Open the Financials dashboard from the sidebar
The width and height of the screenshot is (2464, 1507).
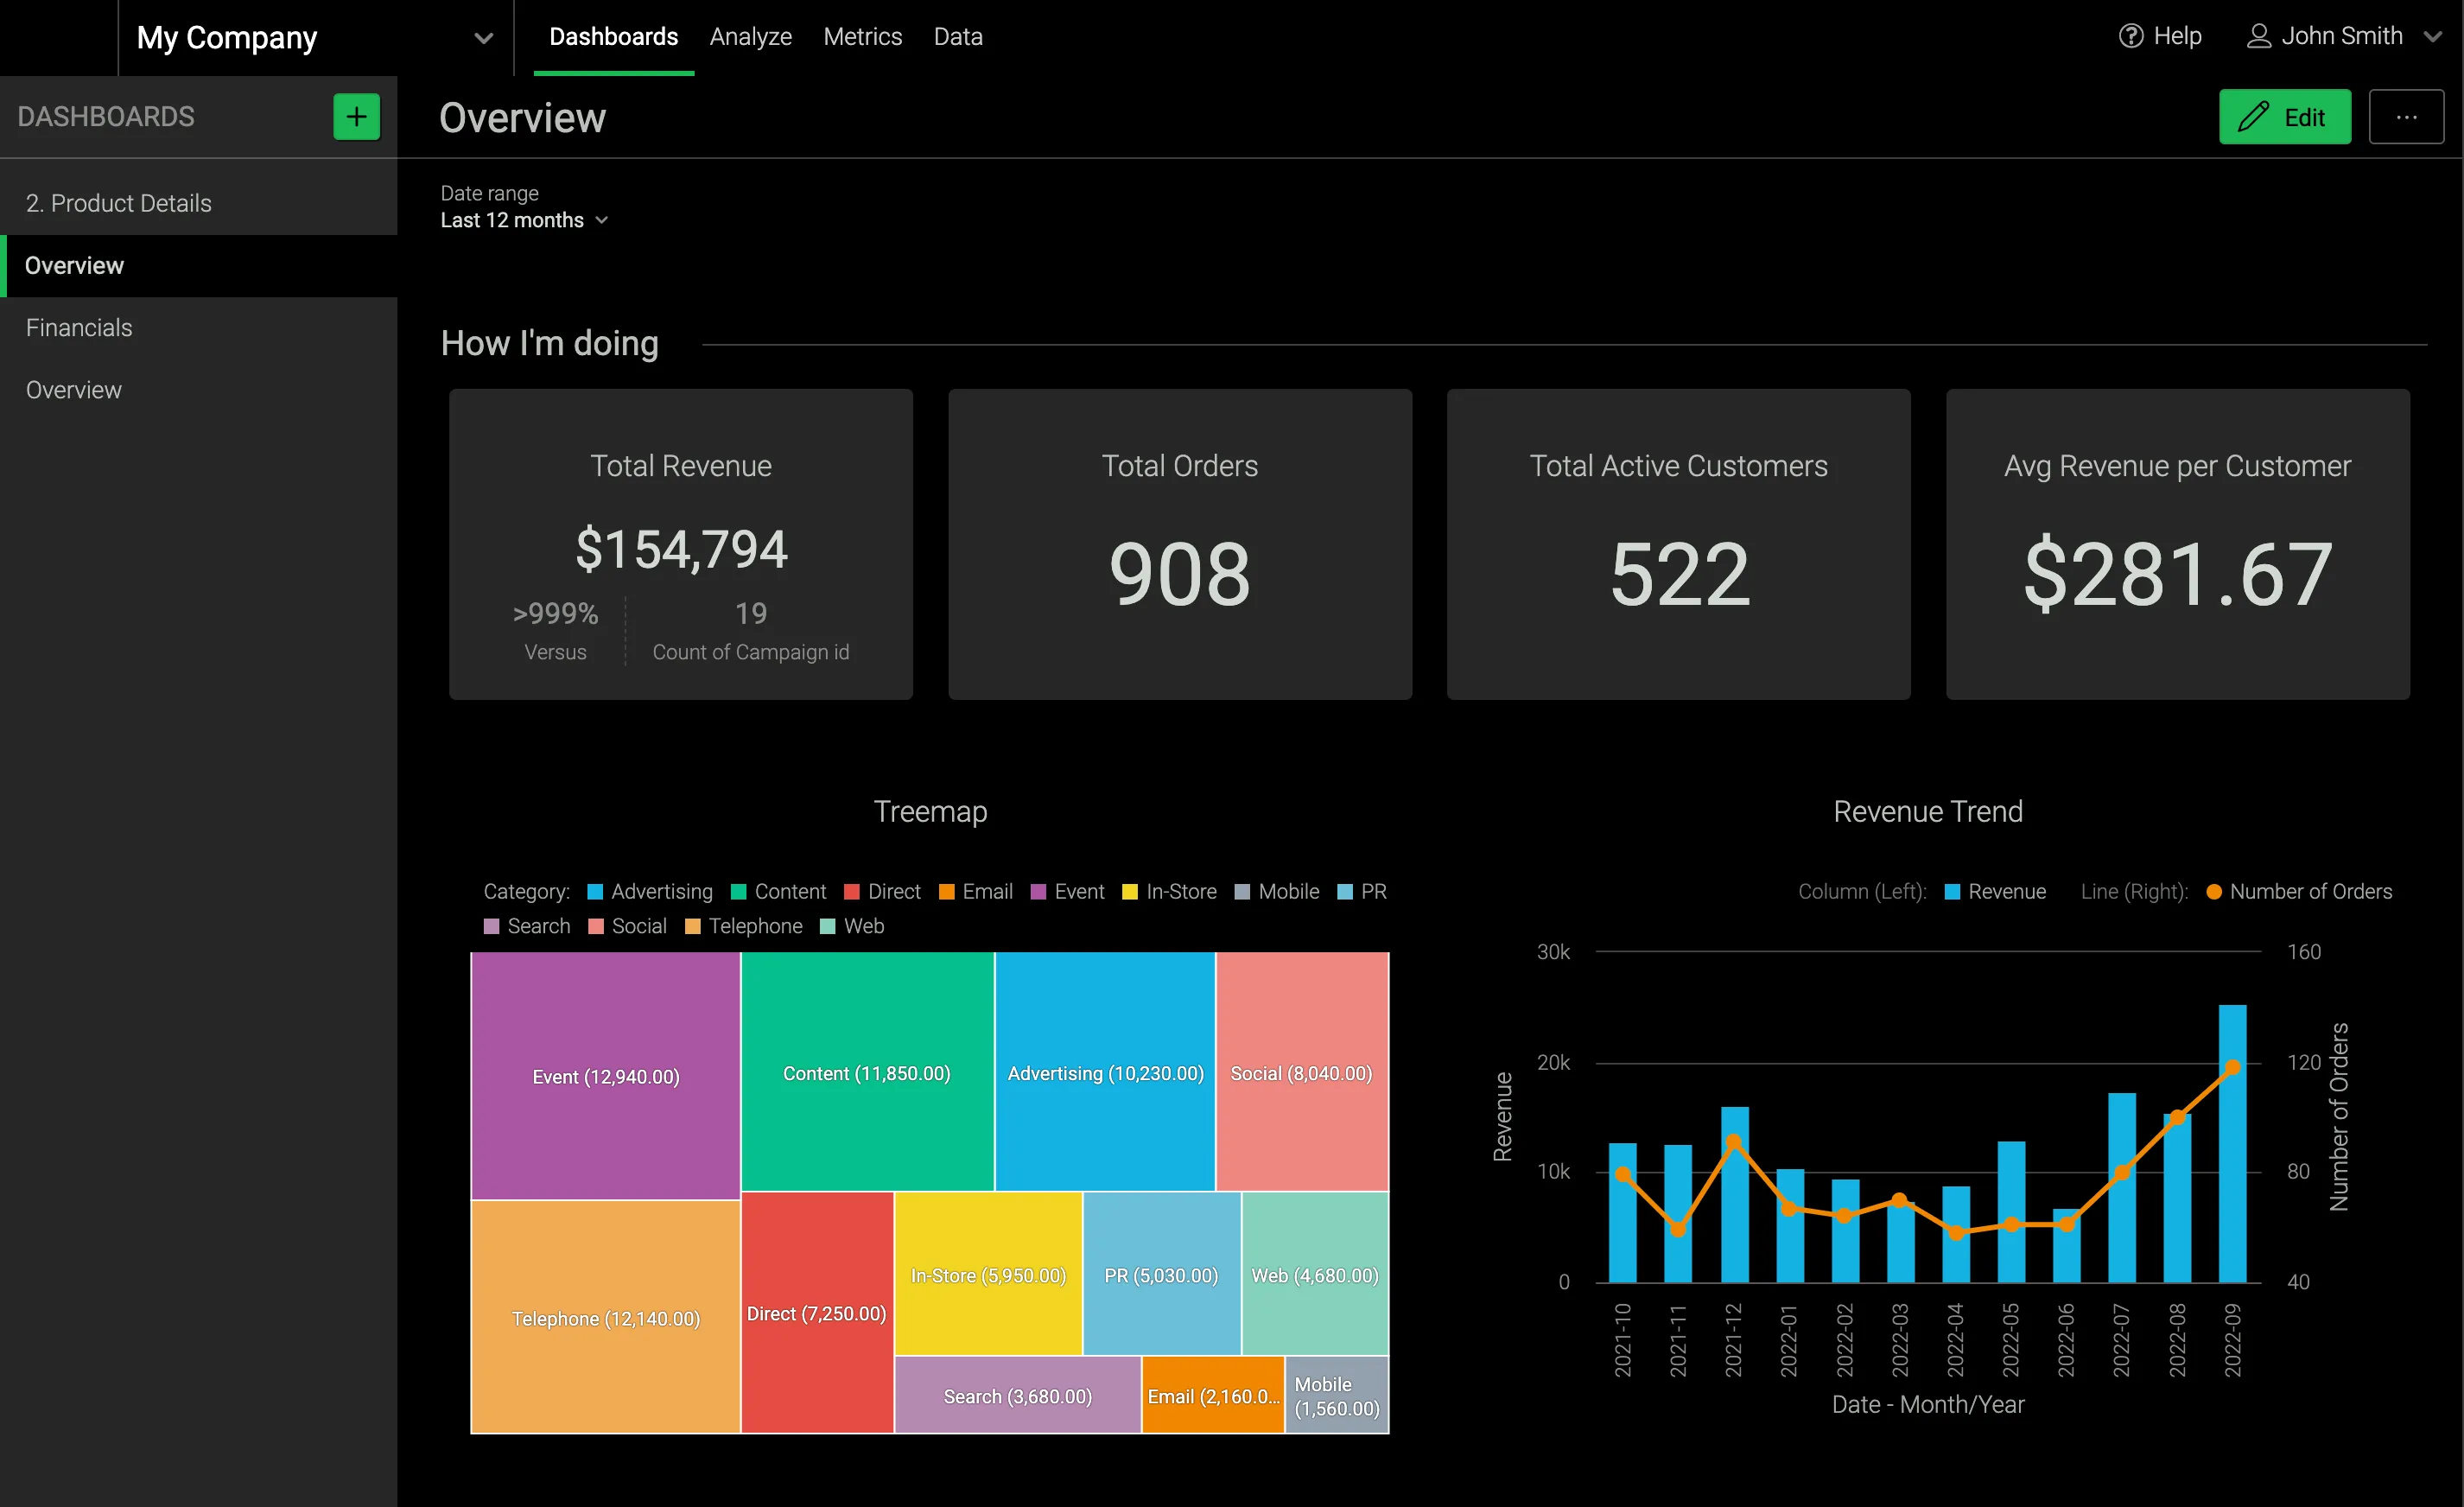pyautogui.click(x=79, y=327)
